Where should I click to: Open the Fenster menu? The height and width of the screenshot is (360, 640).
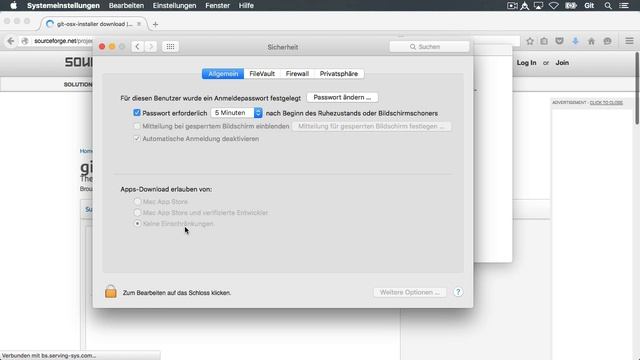(218, 6)
